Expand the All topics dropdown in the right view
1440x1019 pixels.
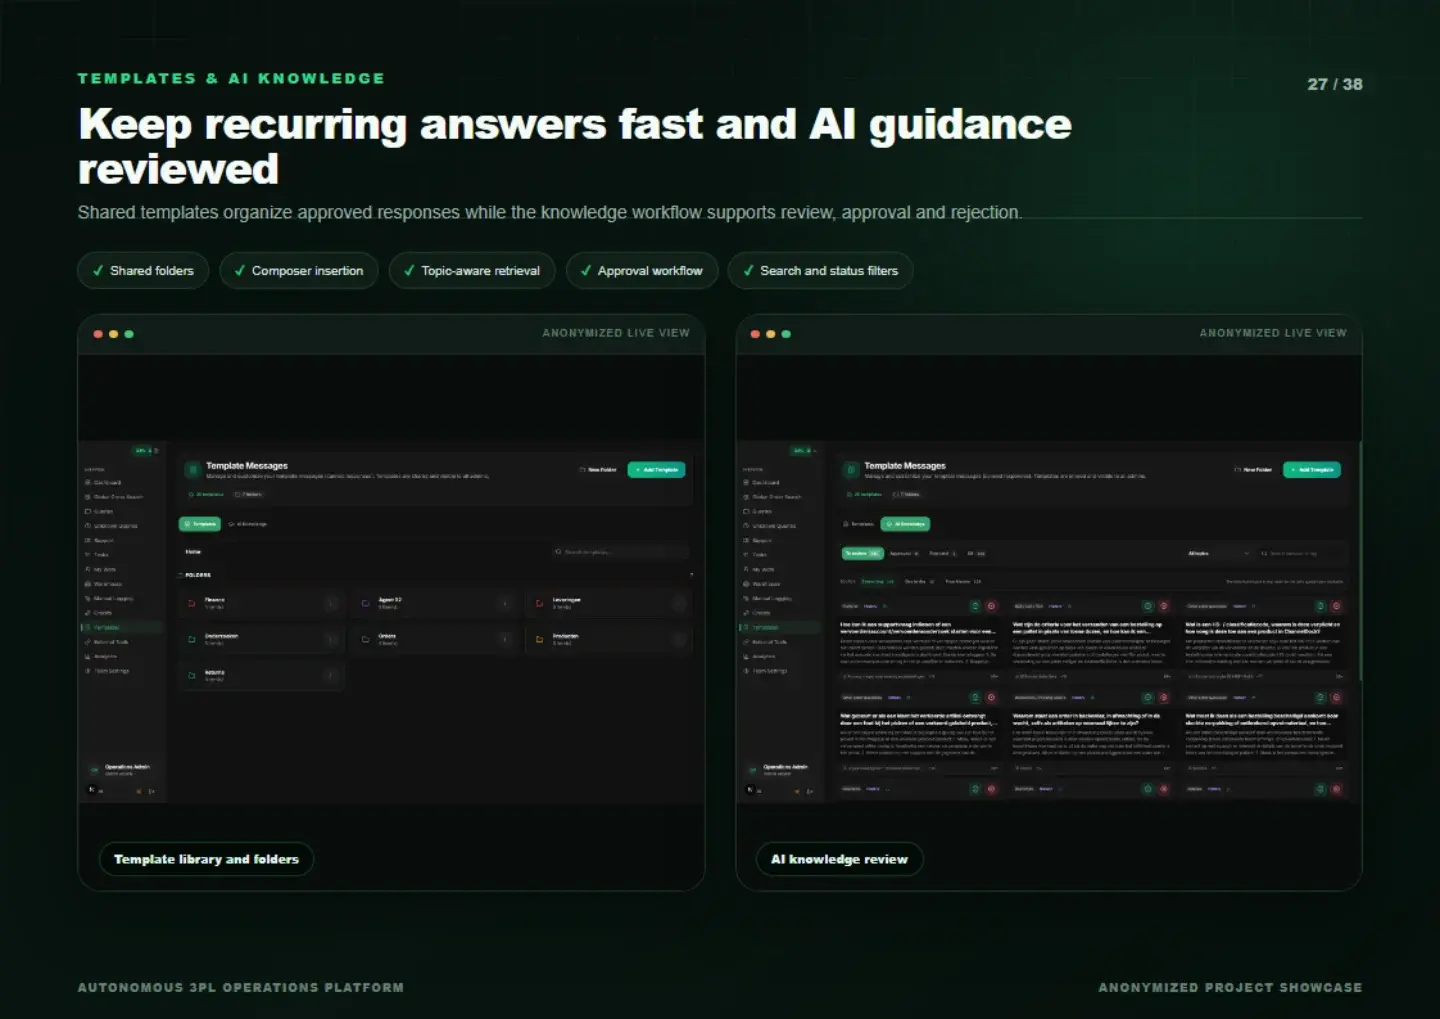pyautogui.click(x=1218, y=554)
